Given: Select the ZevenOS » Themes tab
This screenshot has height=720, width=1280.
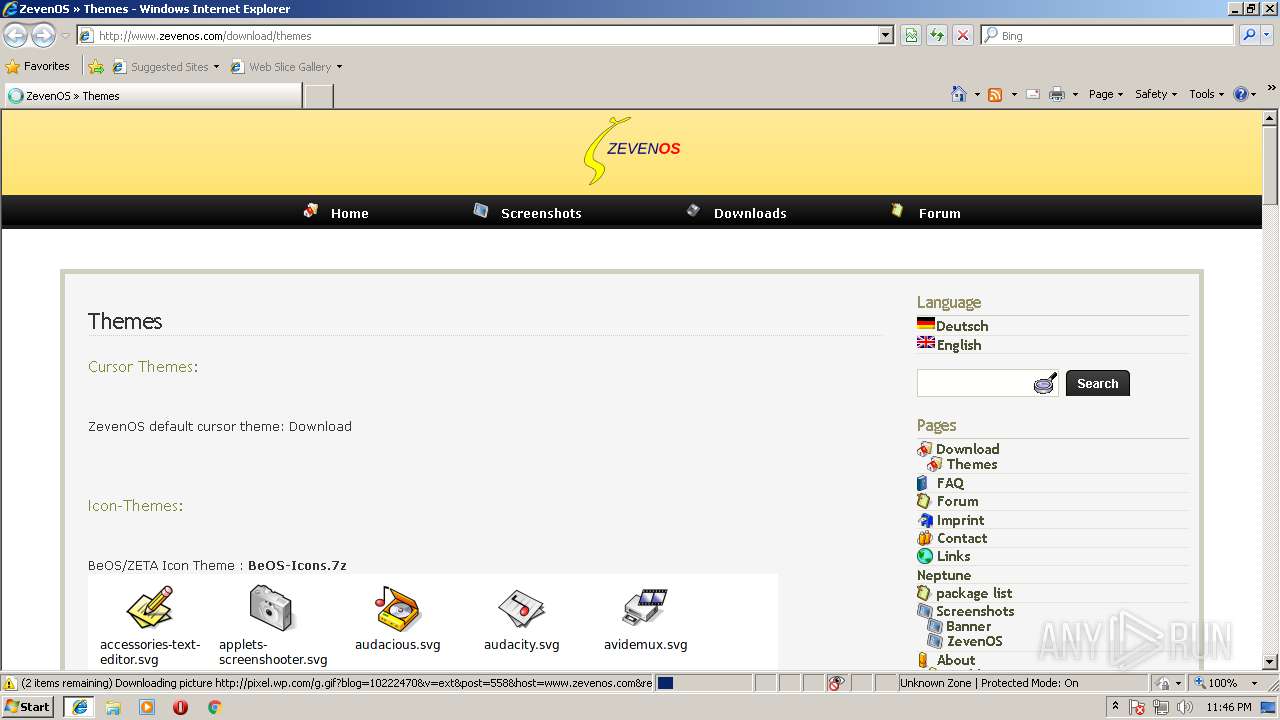Looking at the screenshot, I should 153,96.
